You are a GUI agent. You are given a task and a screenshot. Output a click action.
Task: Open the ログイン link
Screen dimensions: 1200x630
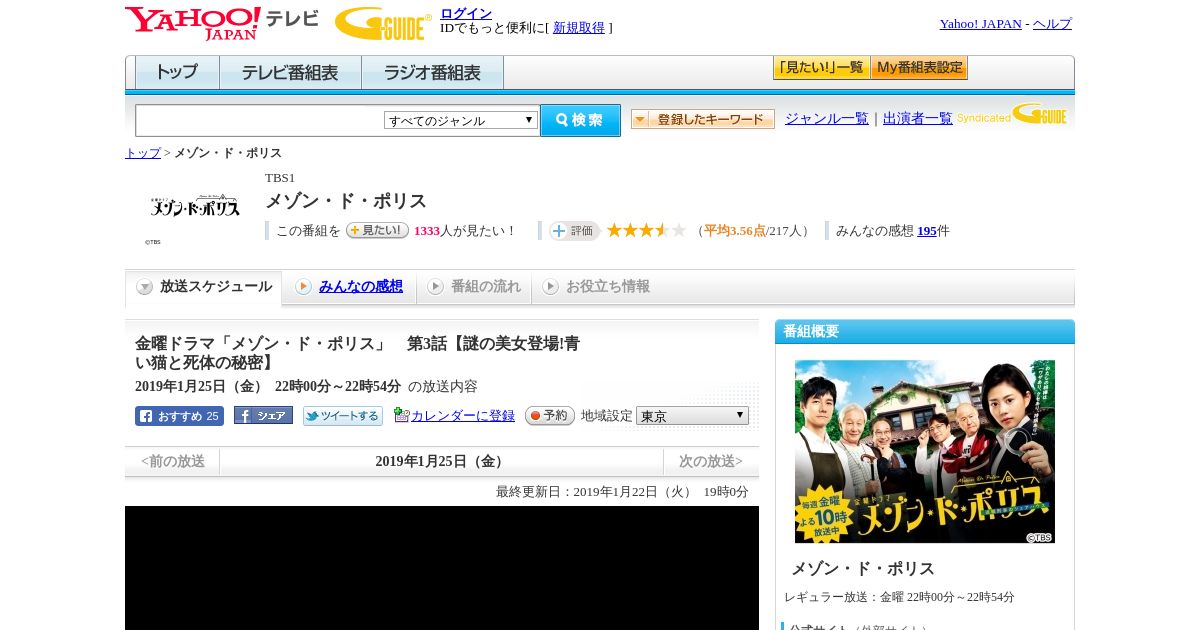pos(466,13)
